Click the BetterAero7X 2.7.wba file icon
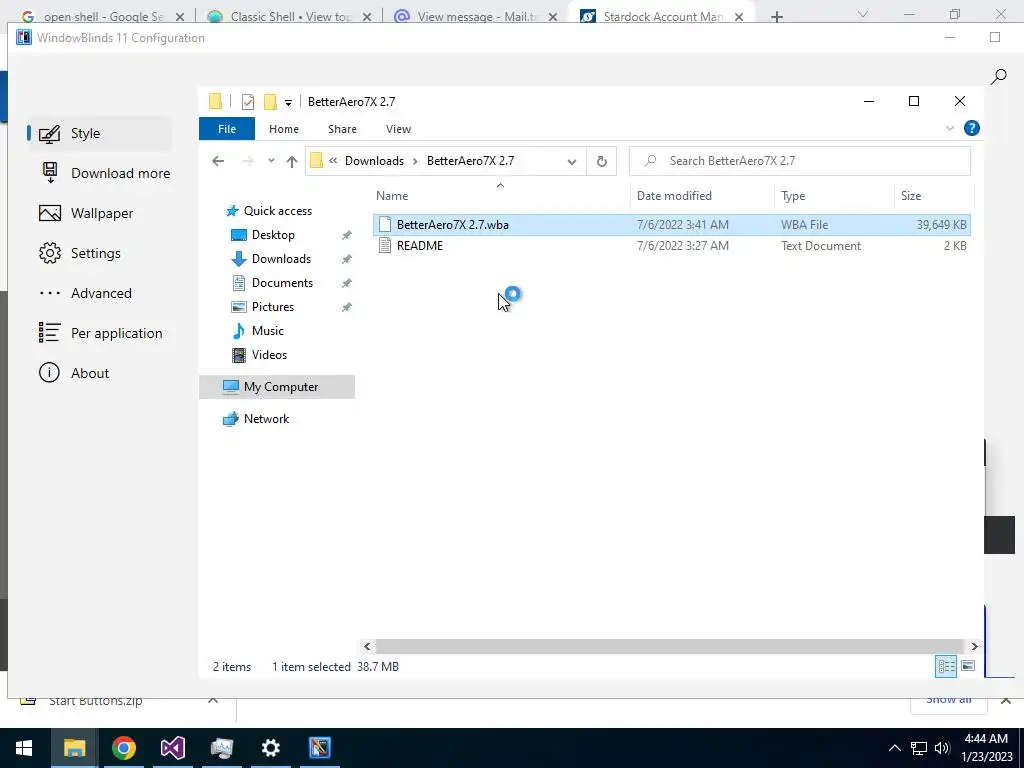Viewport: 1024px width, 768px height. point(385,225)
